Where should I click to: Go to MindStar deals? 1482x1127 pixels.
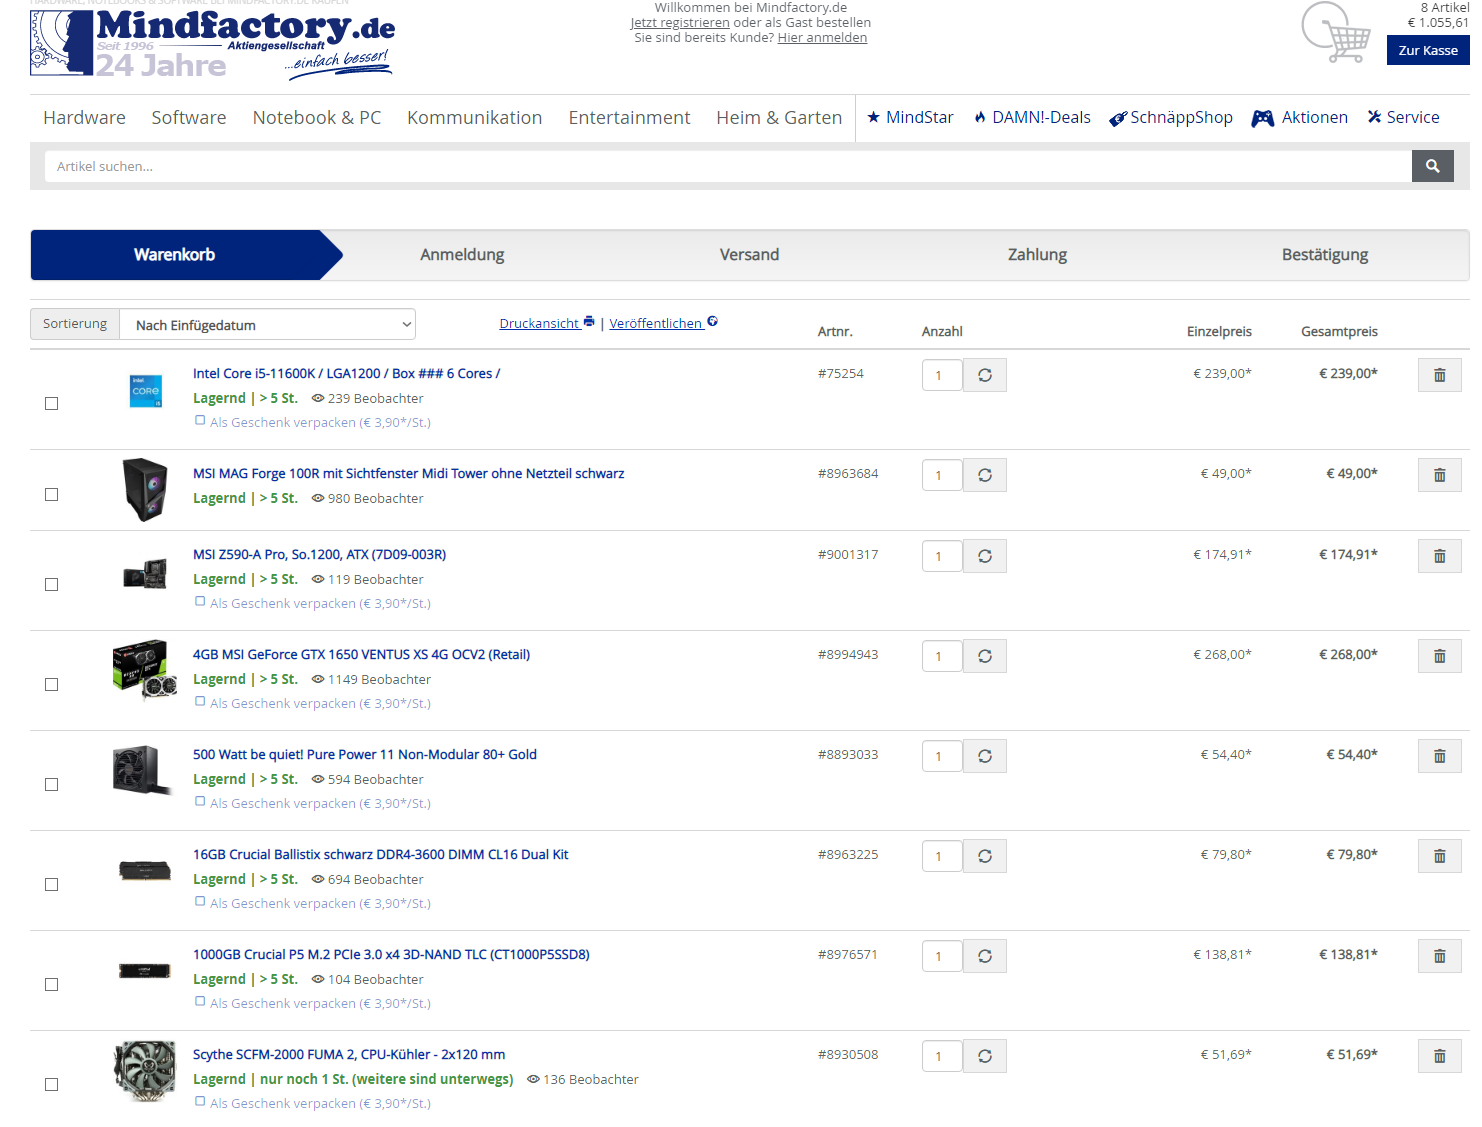click(910, 117)
